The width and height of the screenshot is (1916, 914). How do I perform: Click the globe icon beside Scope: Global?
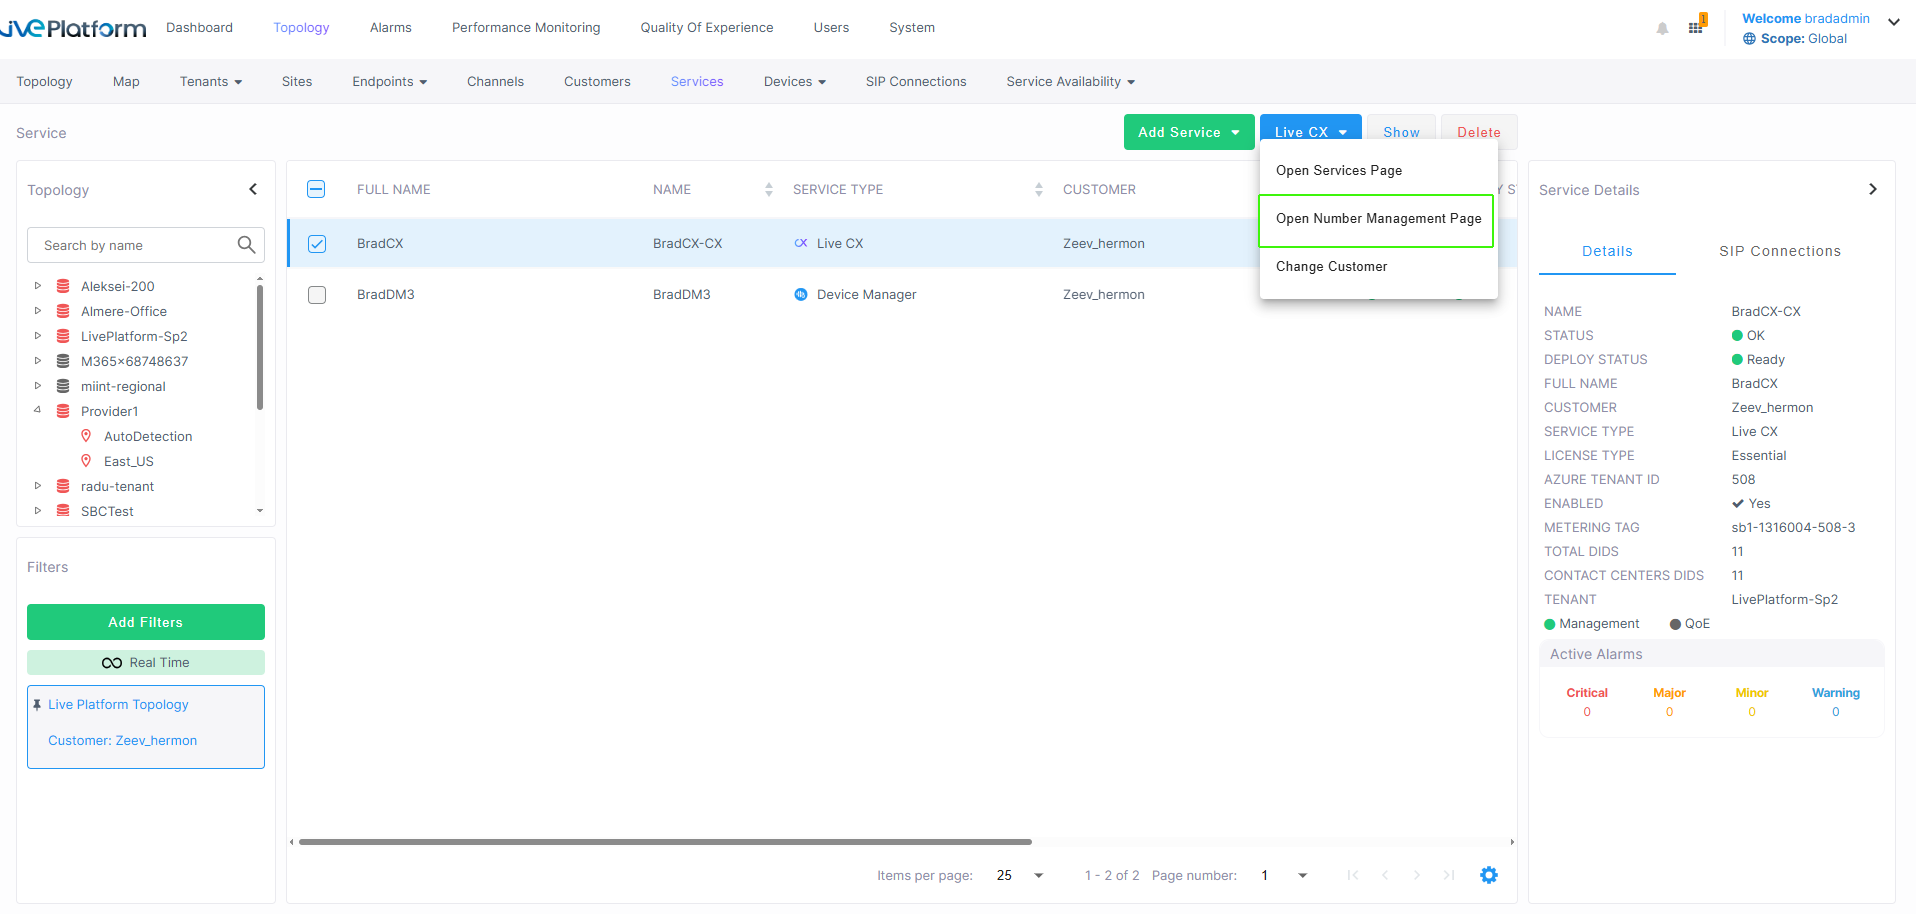1749,39
